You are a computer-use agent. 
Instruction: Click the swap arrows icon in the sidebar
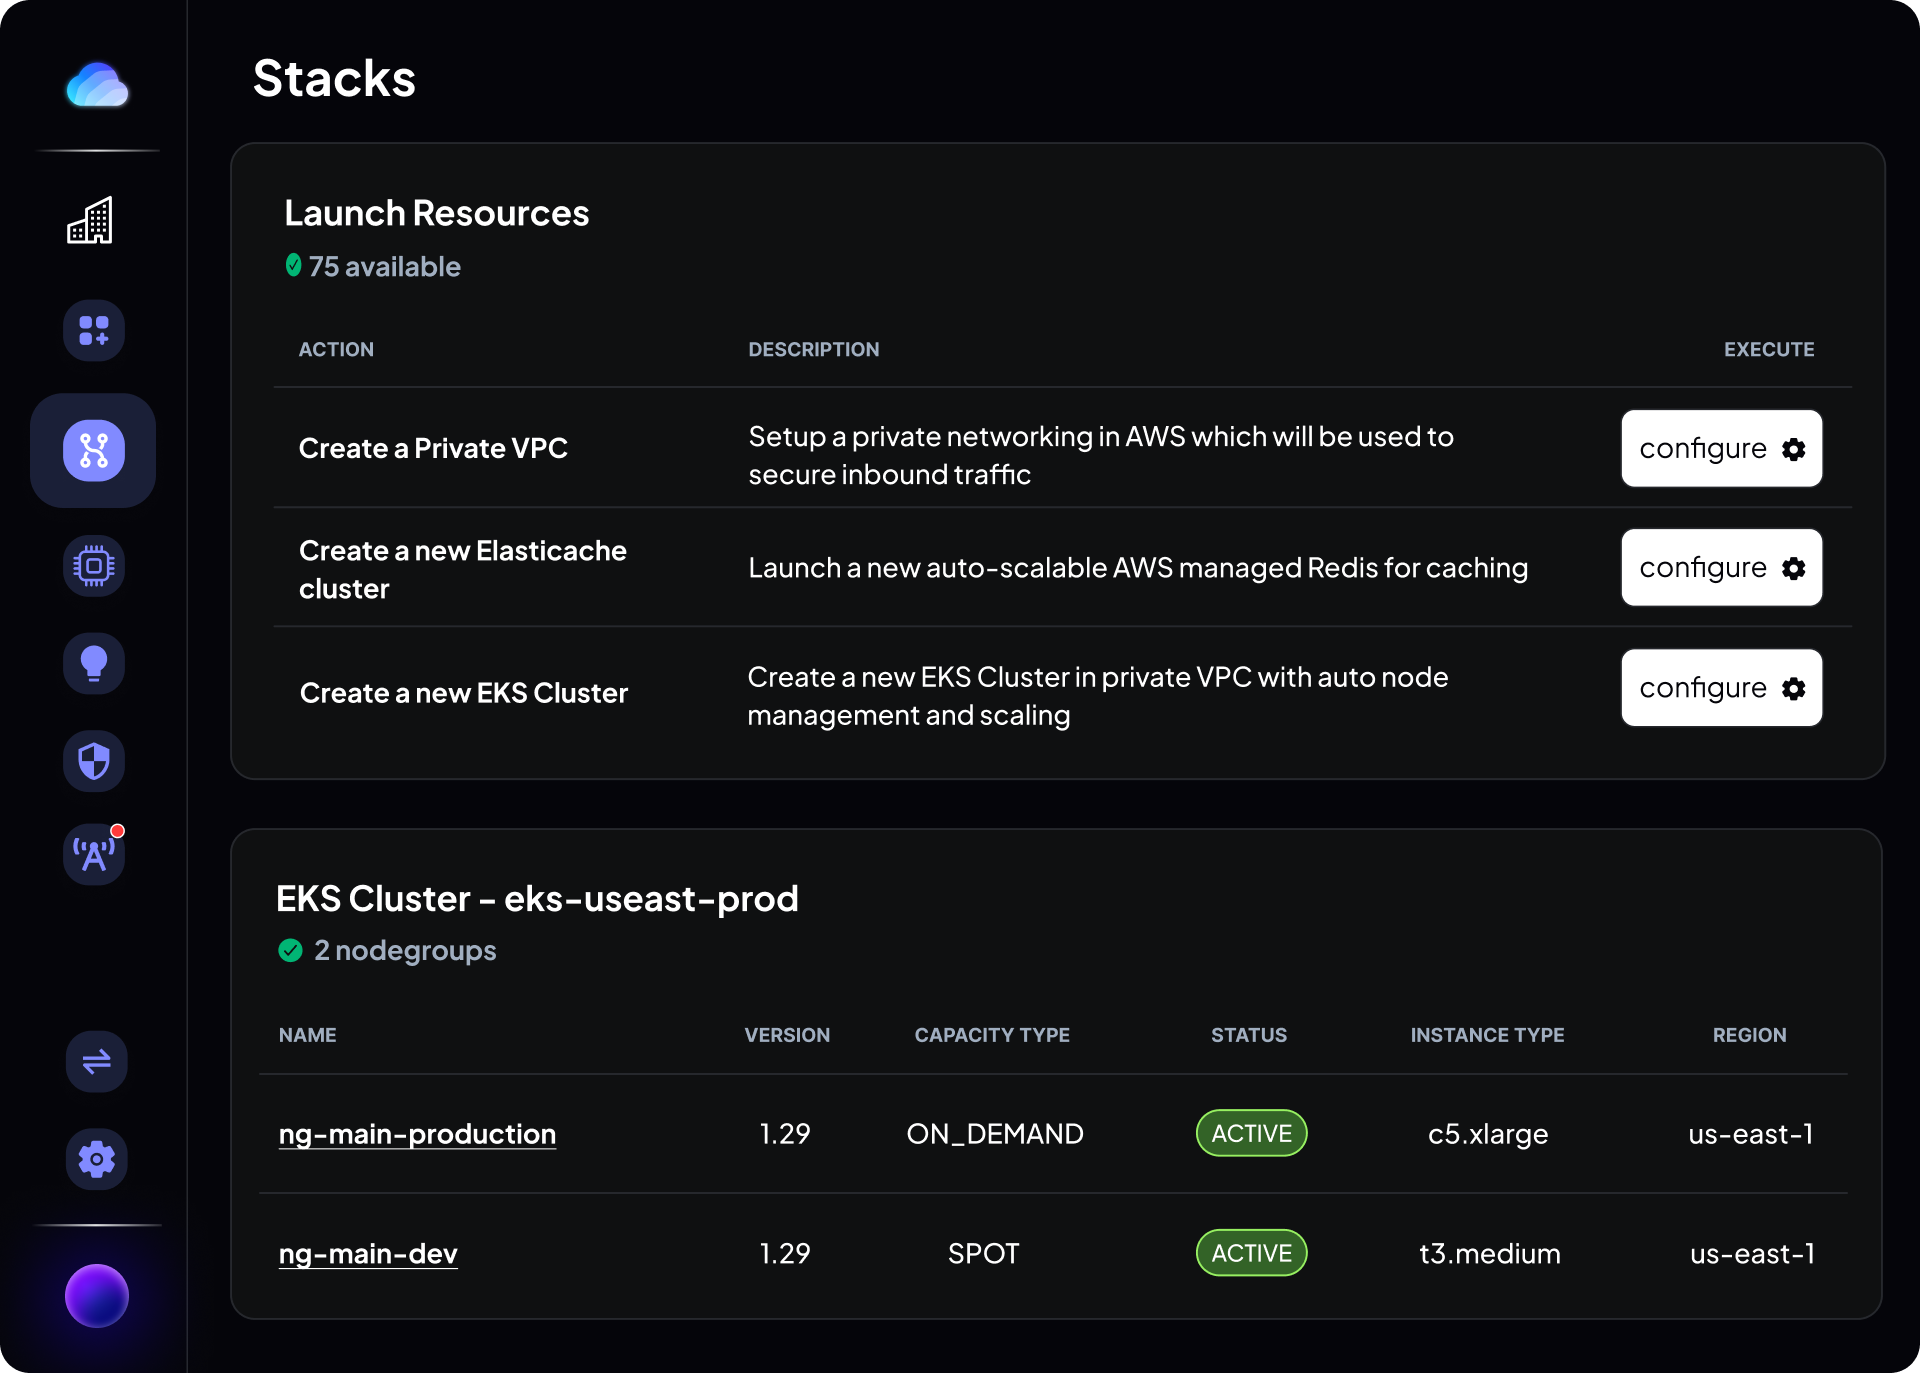(x=96, y=1061)
